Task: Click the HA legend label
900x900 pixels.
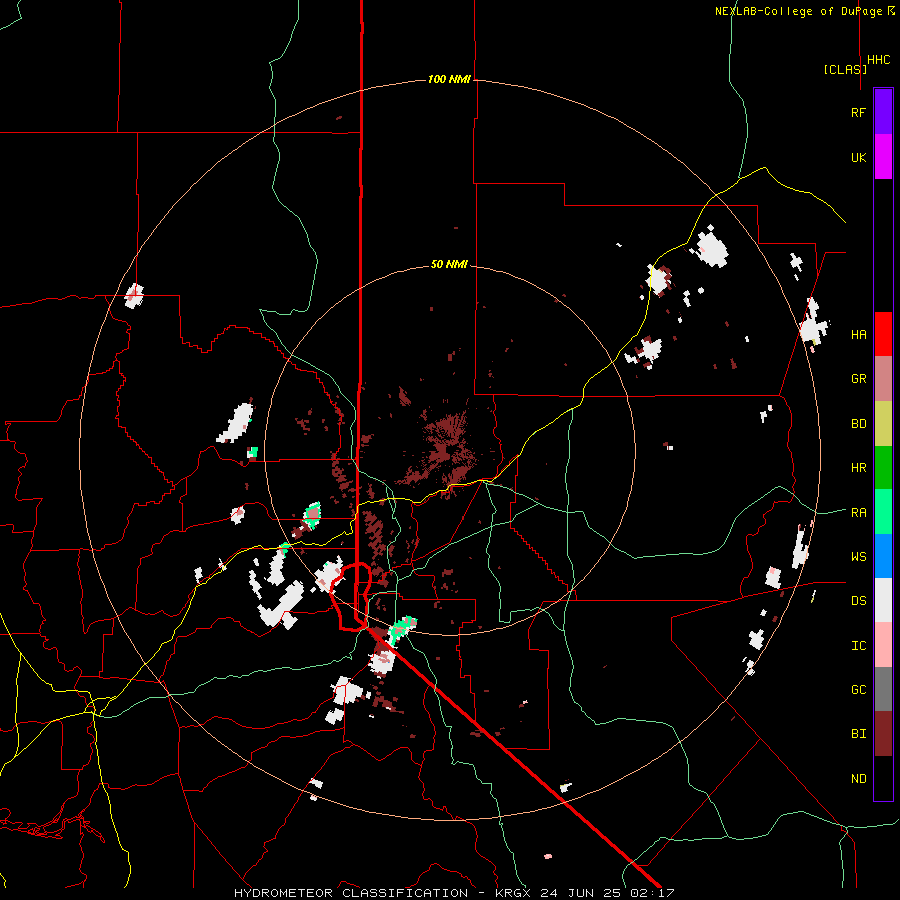Action: [x=858, y=335]
